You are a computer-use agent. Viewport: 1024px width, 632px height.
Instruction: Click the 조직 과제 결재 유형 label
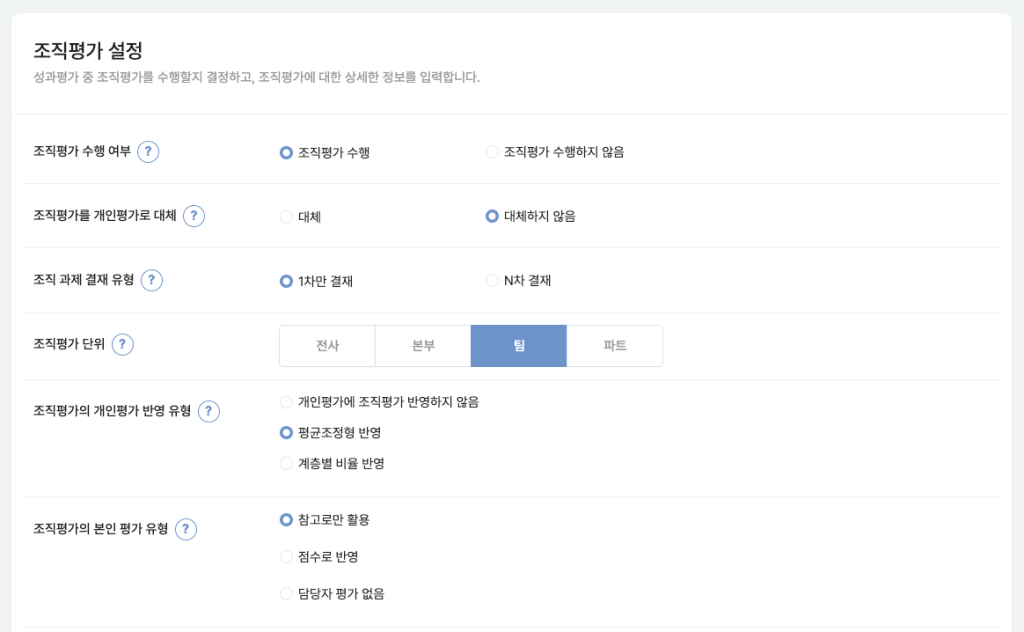pyautogui.click(x=84, y=280)
